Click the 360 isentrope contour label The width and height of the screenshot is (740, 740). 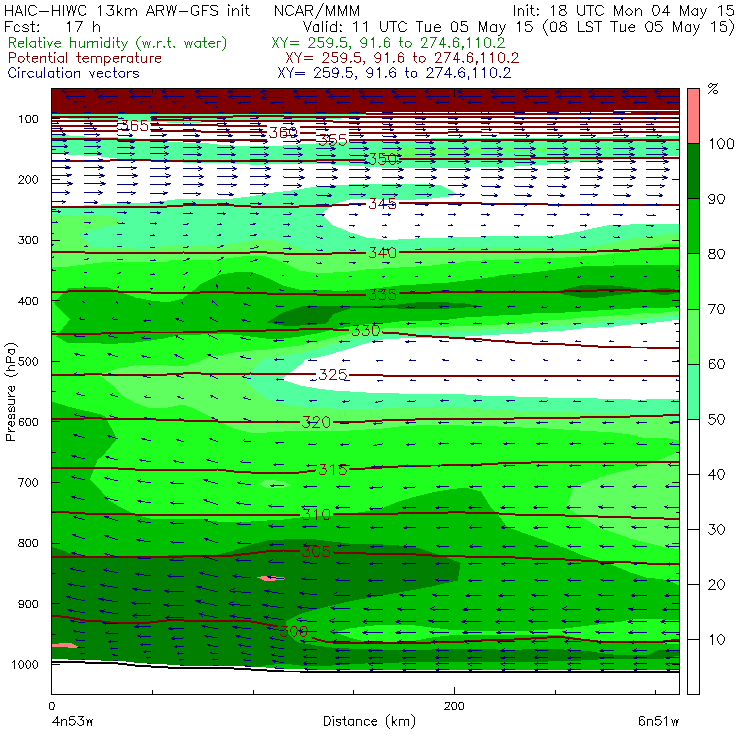click(x=283, y=133)
